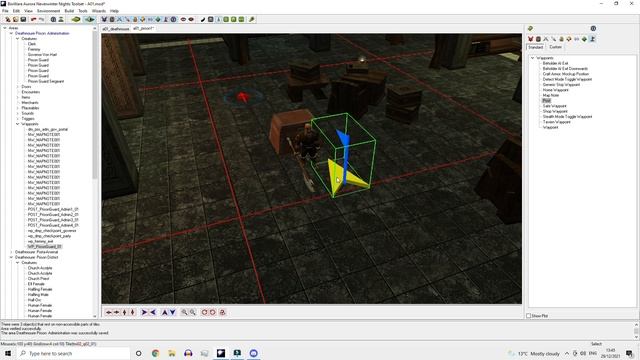Click the Redo arrow in the toolbar
Image resolution: width=640 pixels, height=360 pixels.
[x=41, y=19]
